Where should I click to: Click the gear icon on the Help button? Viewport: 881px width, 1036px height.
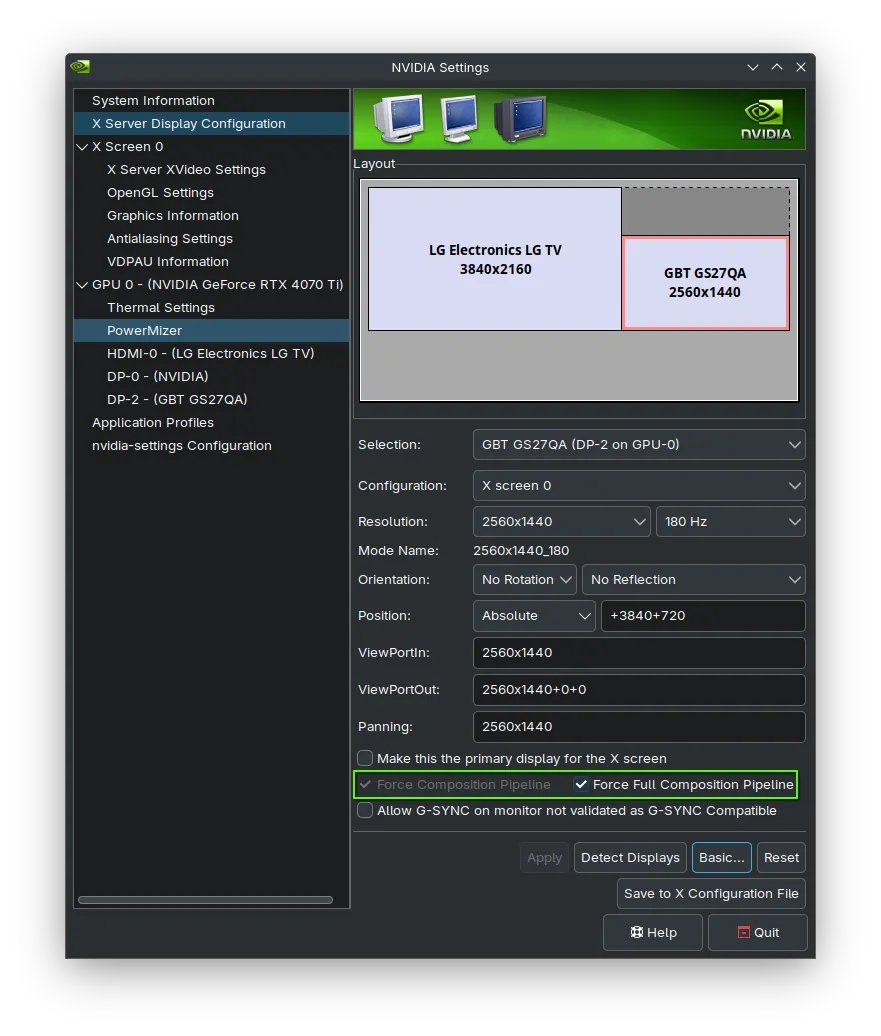pyautogui.click(x=638, y=932)
